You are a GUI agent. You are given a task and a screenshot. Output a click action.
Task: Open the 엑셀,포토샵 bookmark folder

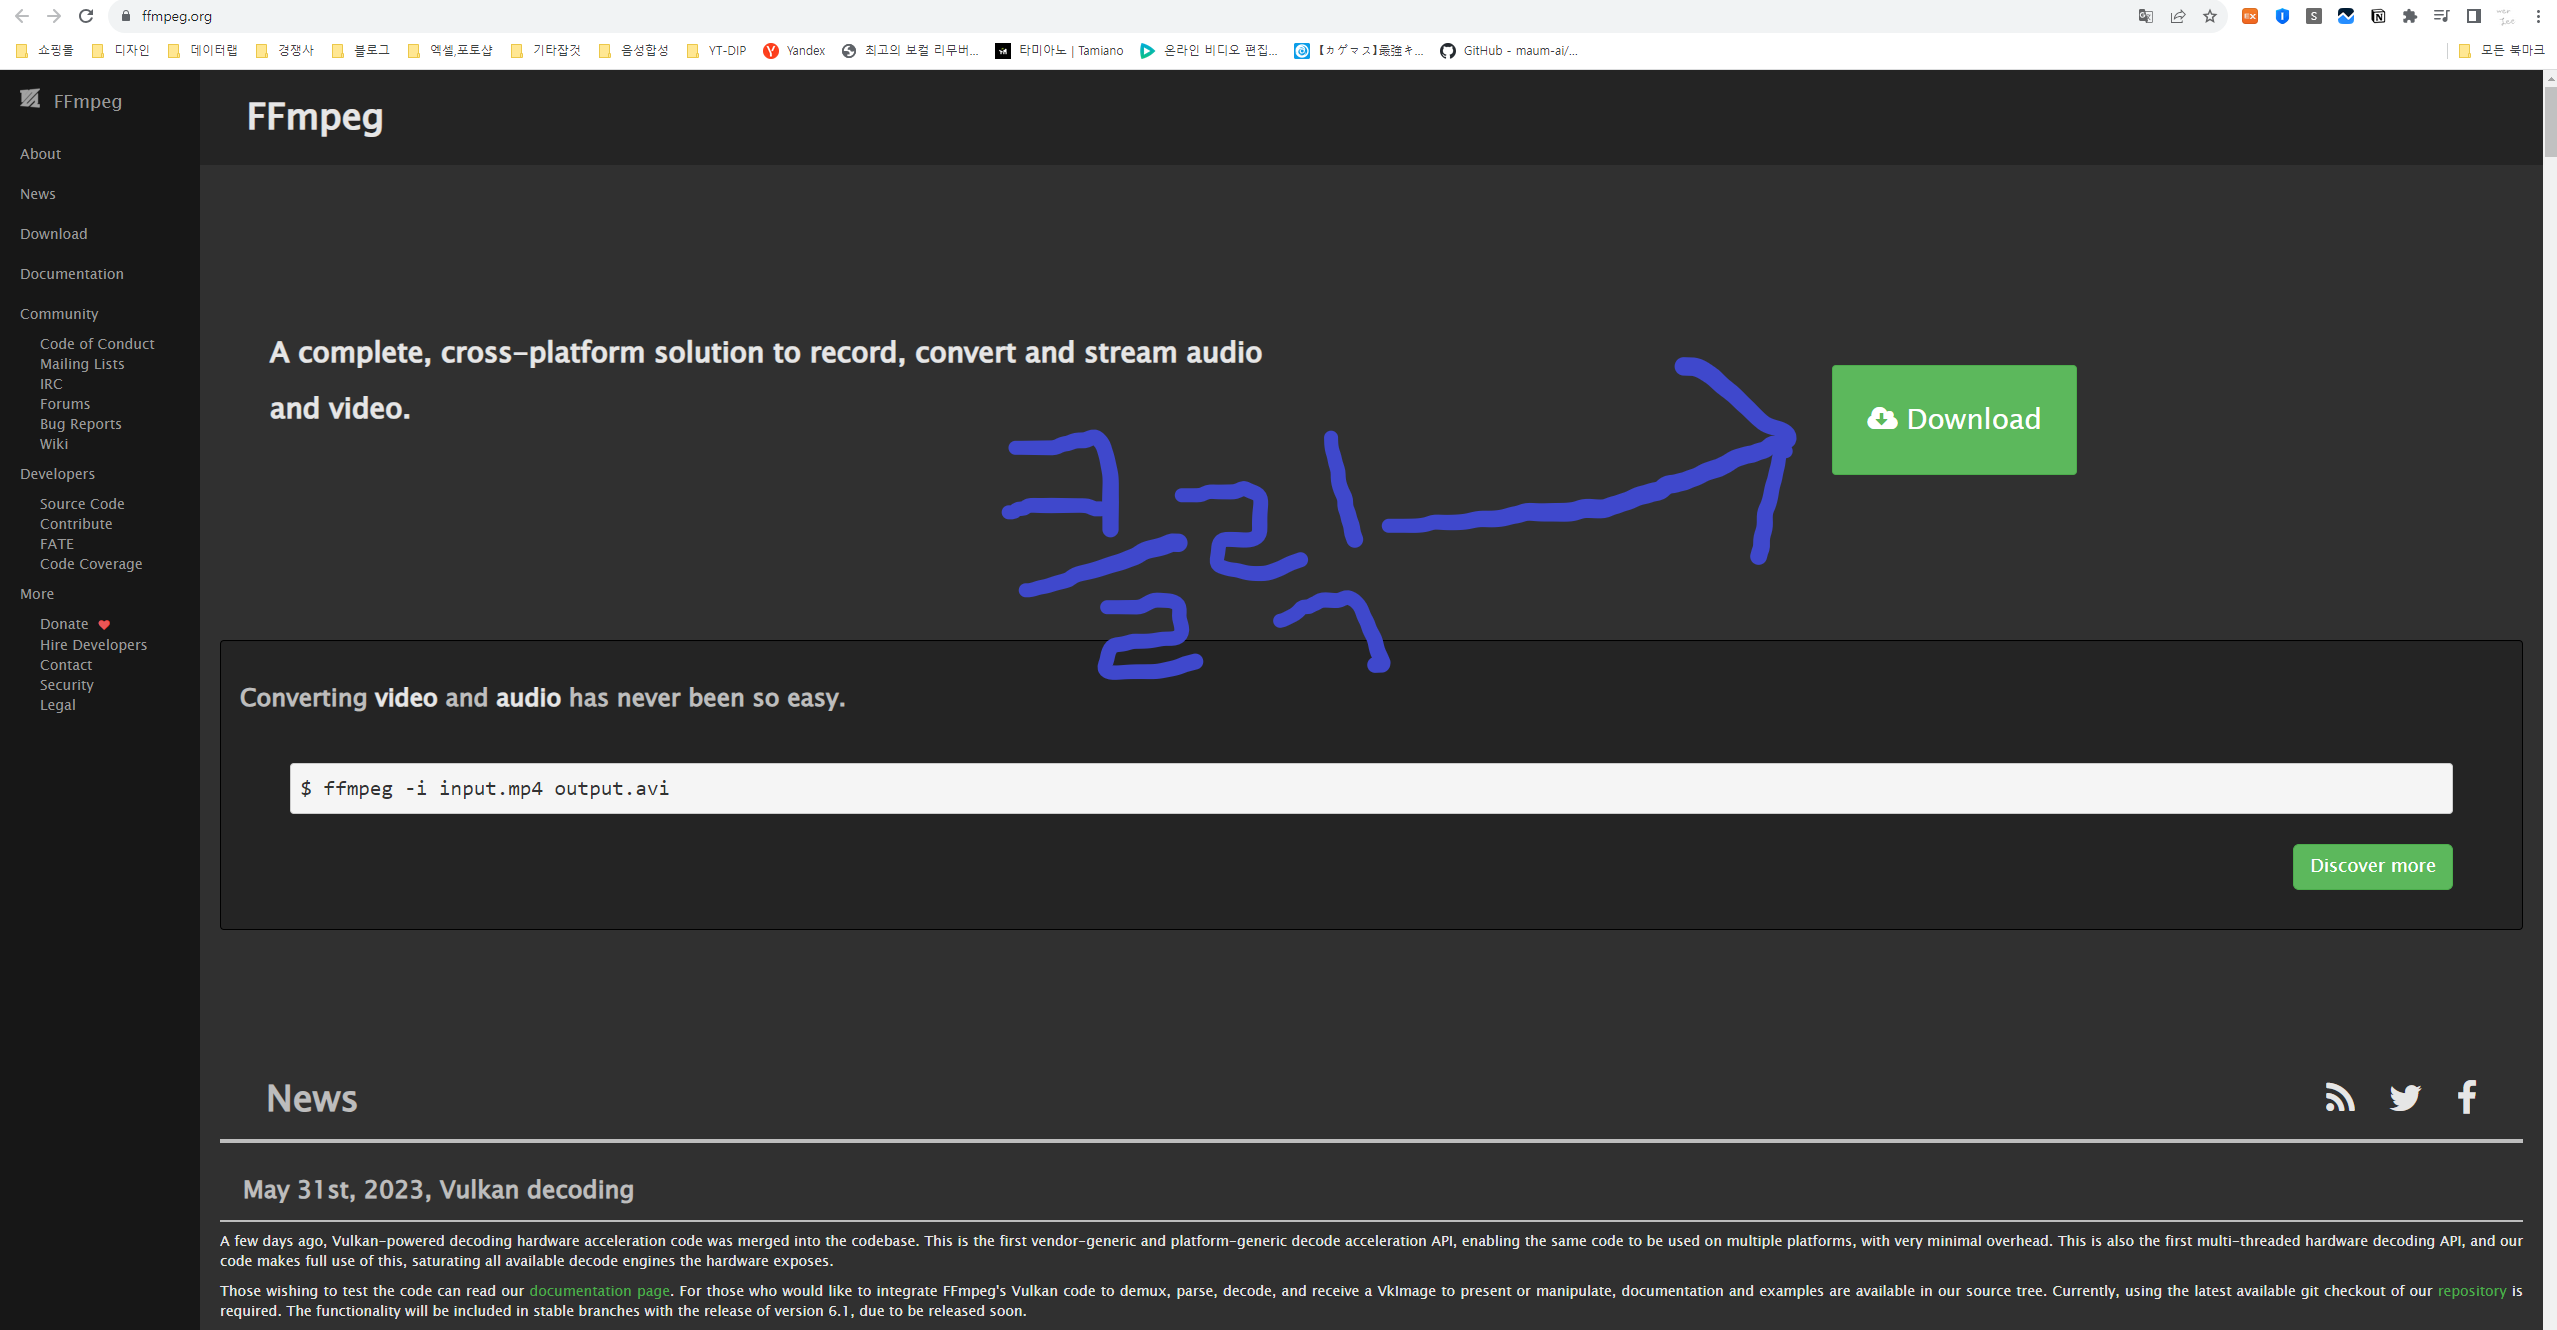coord(450,51)
